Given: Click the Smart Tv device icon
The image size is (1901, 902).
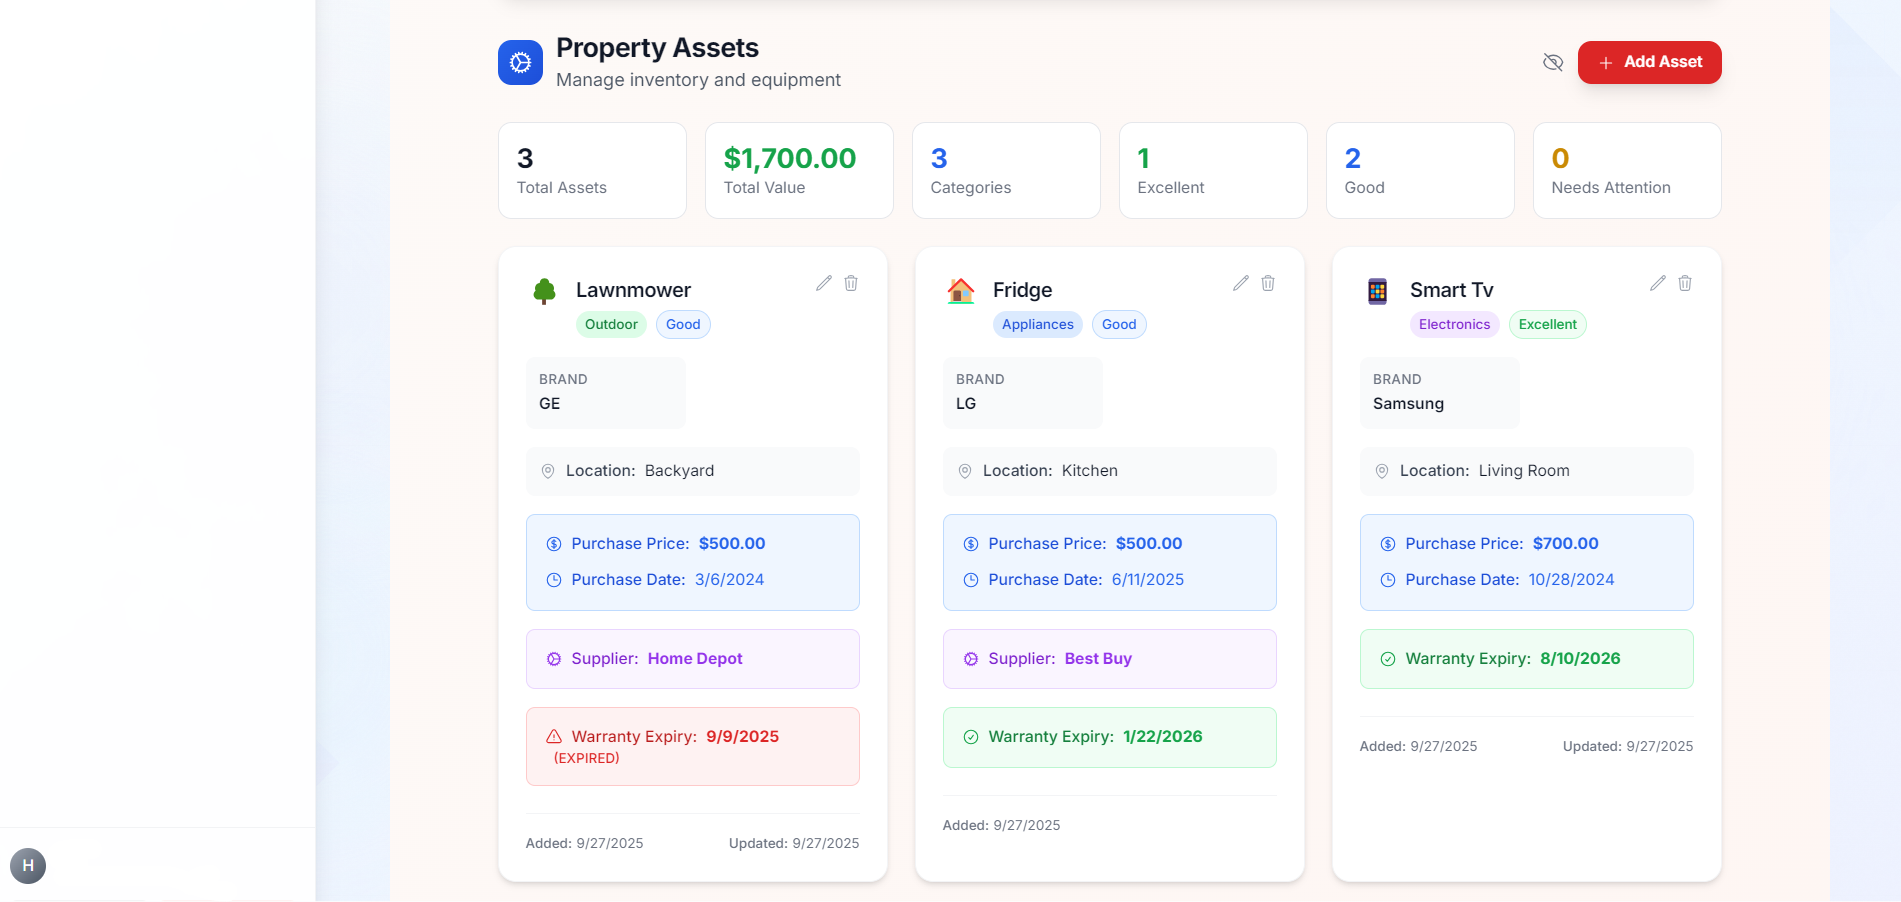Looking at the screenshot, I should click(x=1378, y=291).
